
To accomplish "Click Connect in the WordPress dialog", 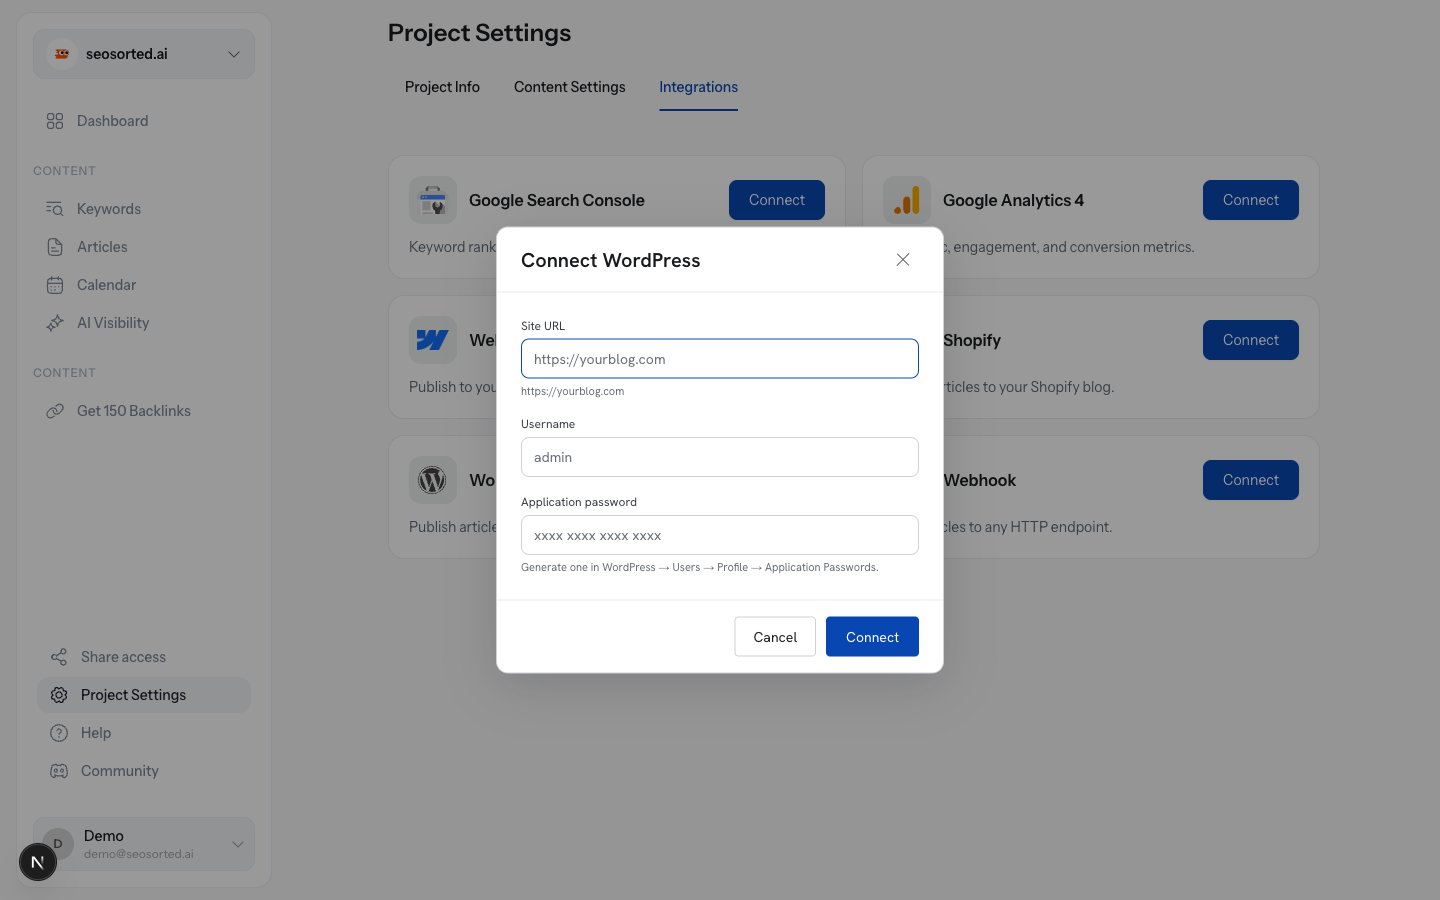I will [872, 637].
